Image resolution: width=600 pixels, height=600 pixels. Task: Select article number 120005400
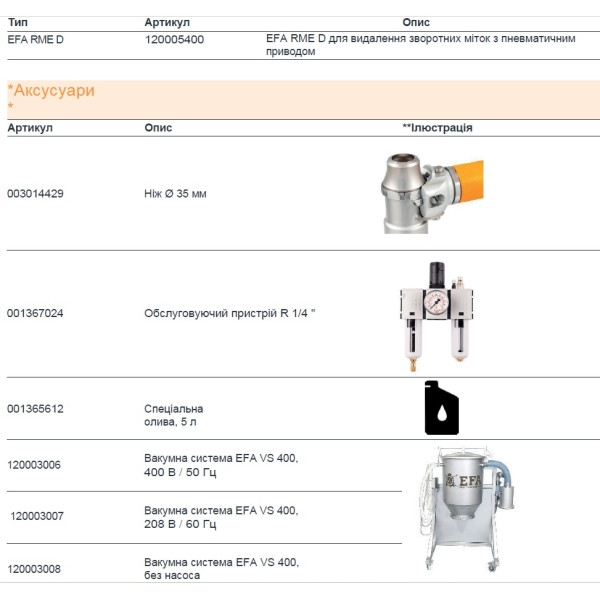coord(174,39)
